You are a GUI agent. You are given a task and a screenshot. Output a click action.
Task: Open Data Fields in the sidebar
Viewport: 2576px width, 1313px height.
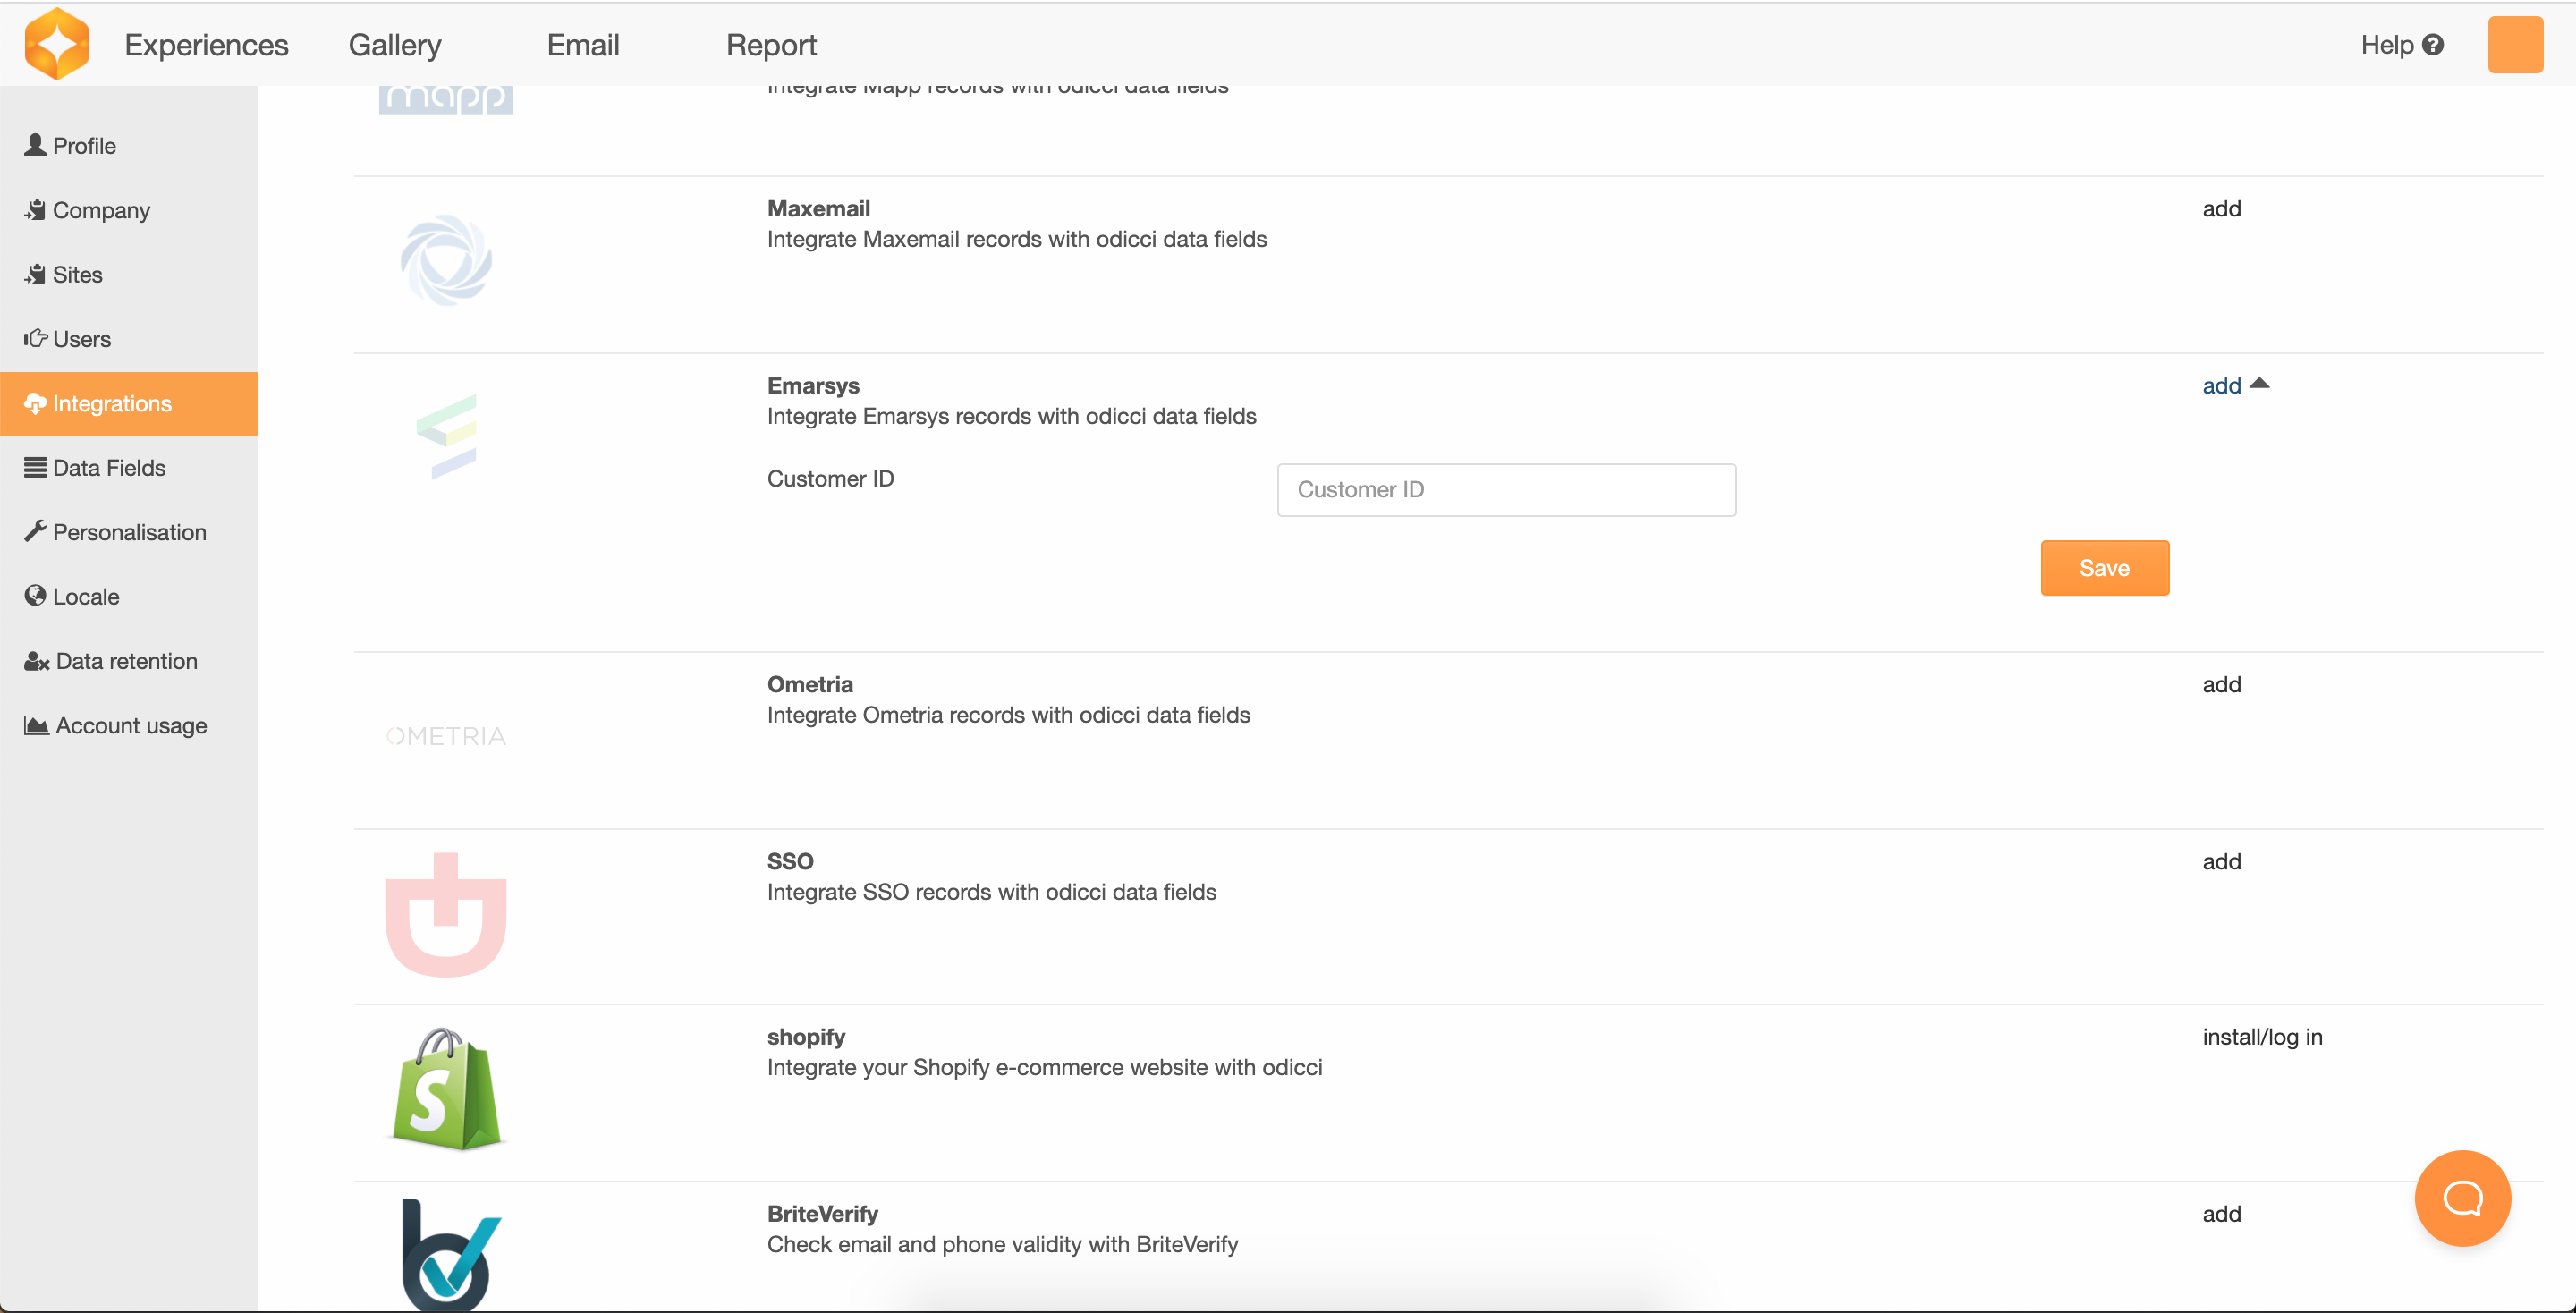[x=109, y=468]
